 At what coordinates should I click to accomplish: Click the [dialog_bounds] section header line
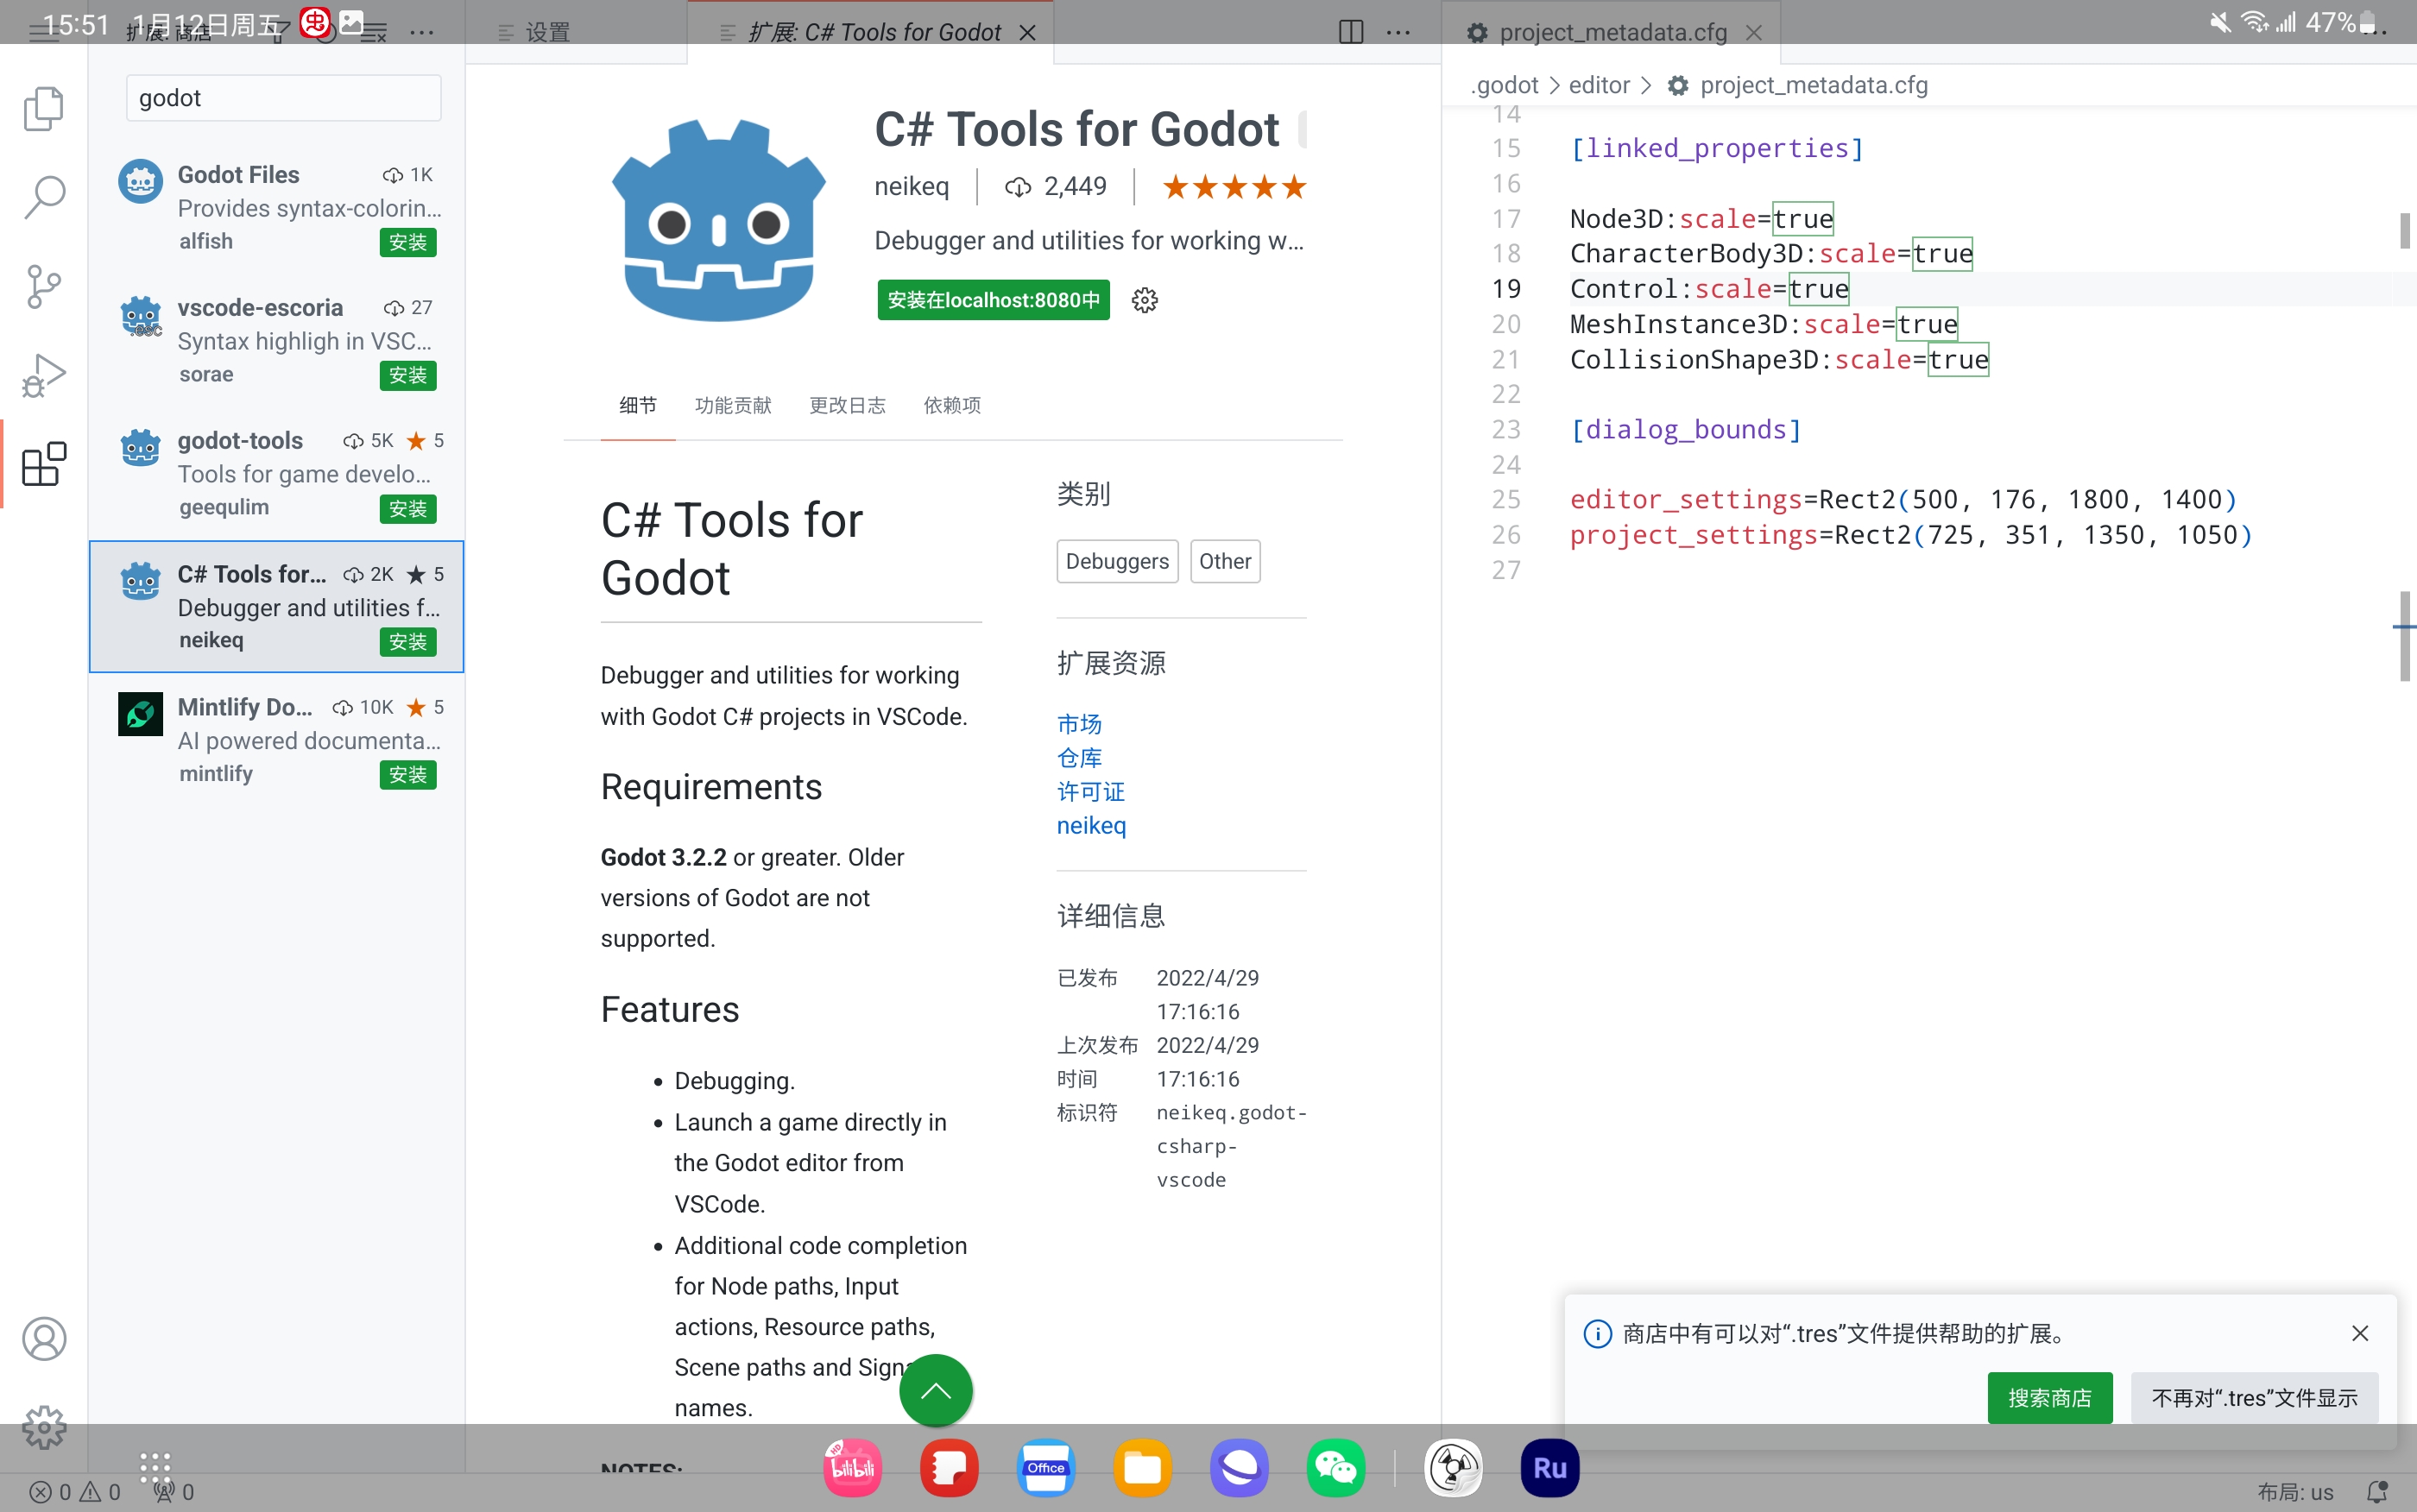(x=1686, y=430)
